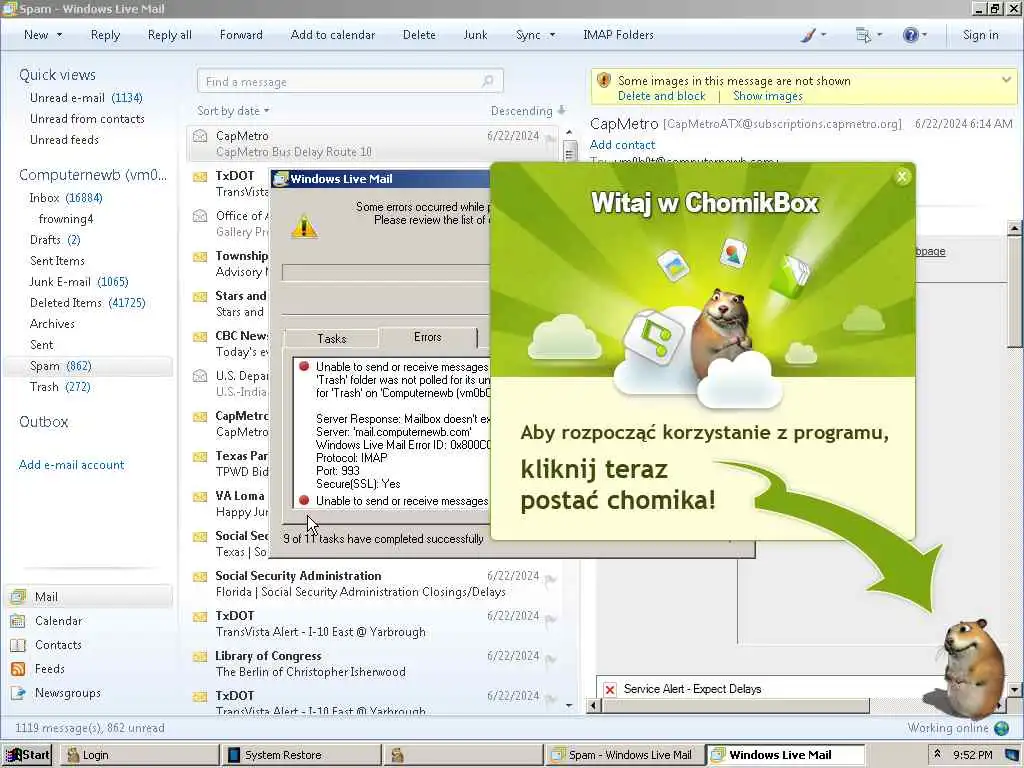The height and width of the screenshot is (768, 1024).
Task: Click Reply in the toolbar
Action: (x=105, y=35)
